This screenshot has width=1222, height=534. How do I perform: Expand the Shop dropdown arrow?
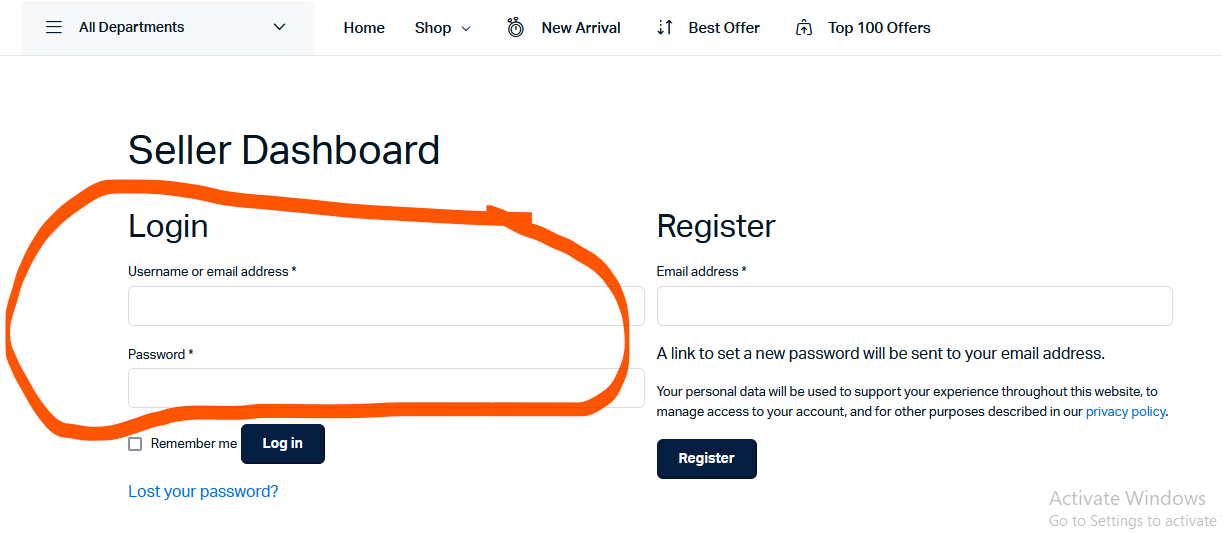click(x=466, y=29)
